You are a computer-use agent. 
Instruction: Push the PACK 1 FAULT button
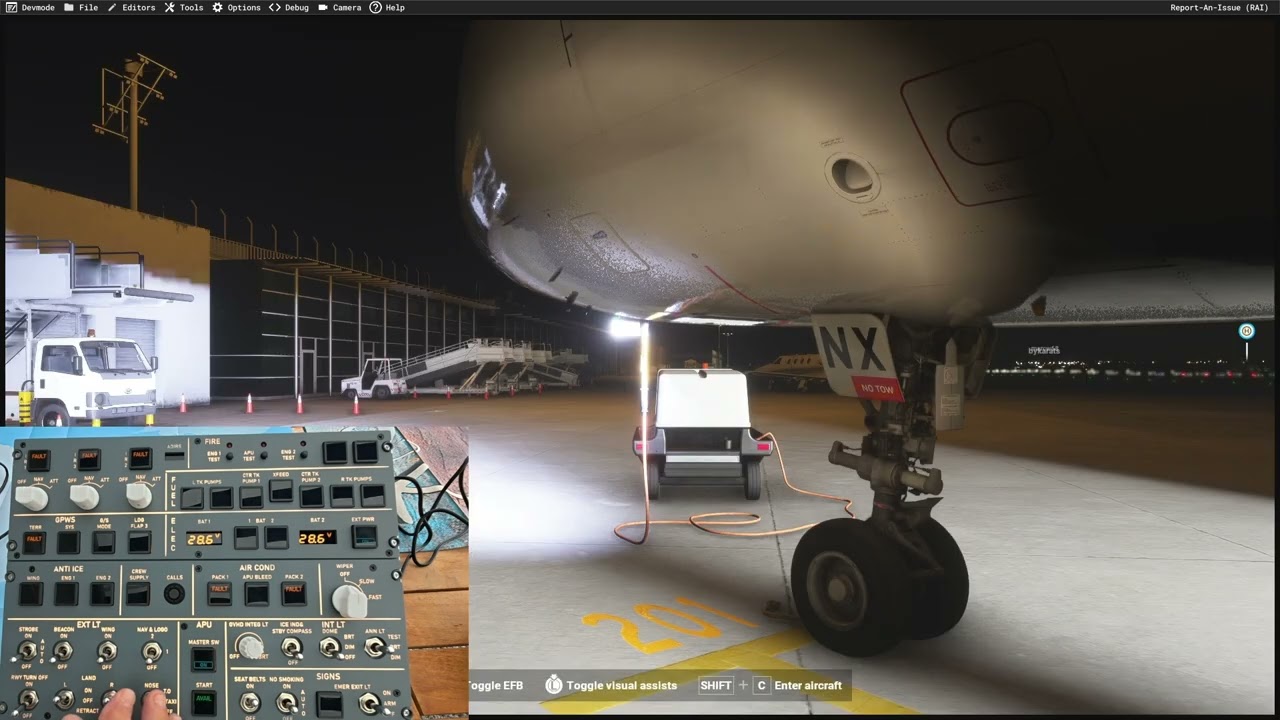click(x=220, y=594)
